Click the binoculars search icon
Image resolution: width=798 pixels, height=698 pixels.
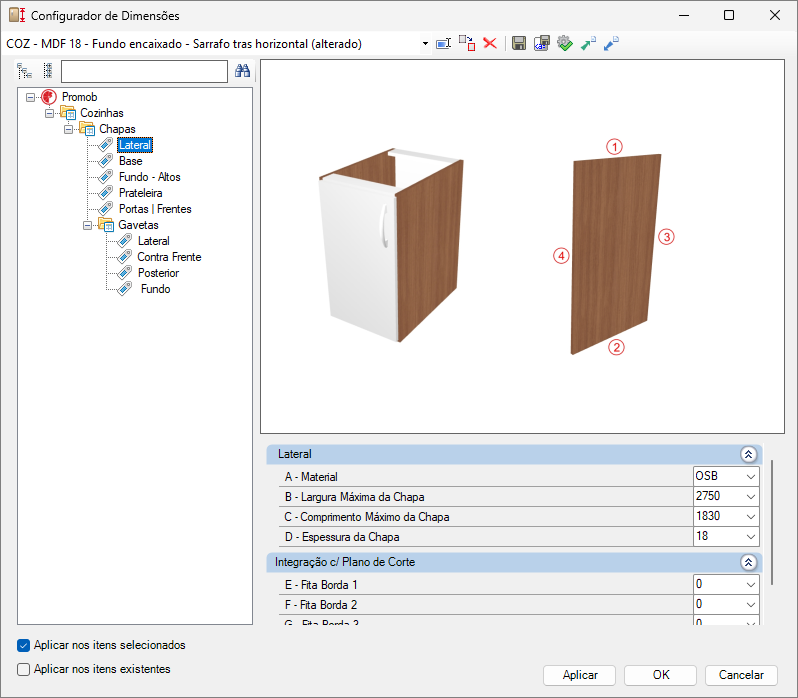[x=242, y=71]
